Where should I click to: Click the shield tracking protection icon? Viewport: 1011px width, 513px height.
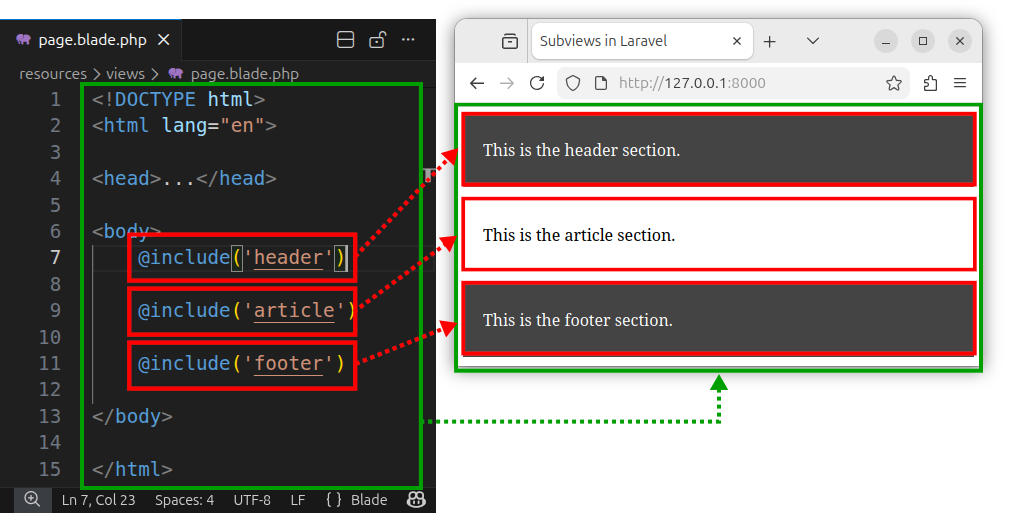pyautogui.click(x=573, y=83)
